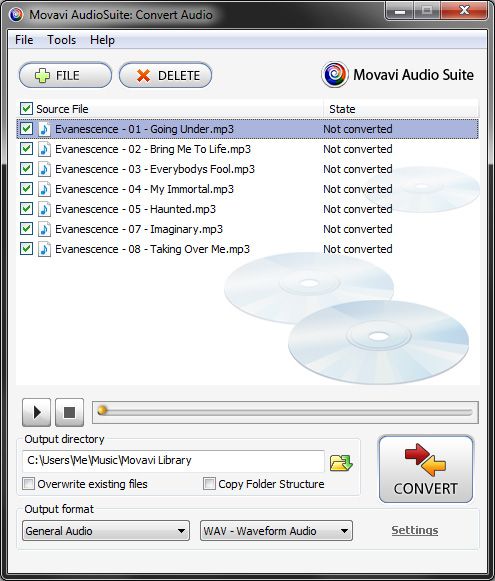Click the green plus icon on FILE
Image resolution: width=495 pixels, height=581 pixels.
42,76
